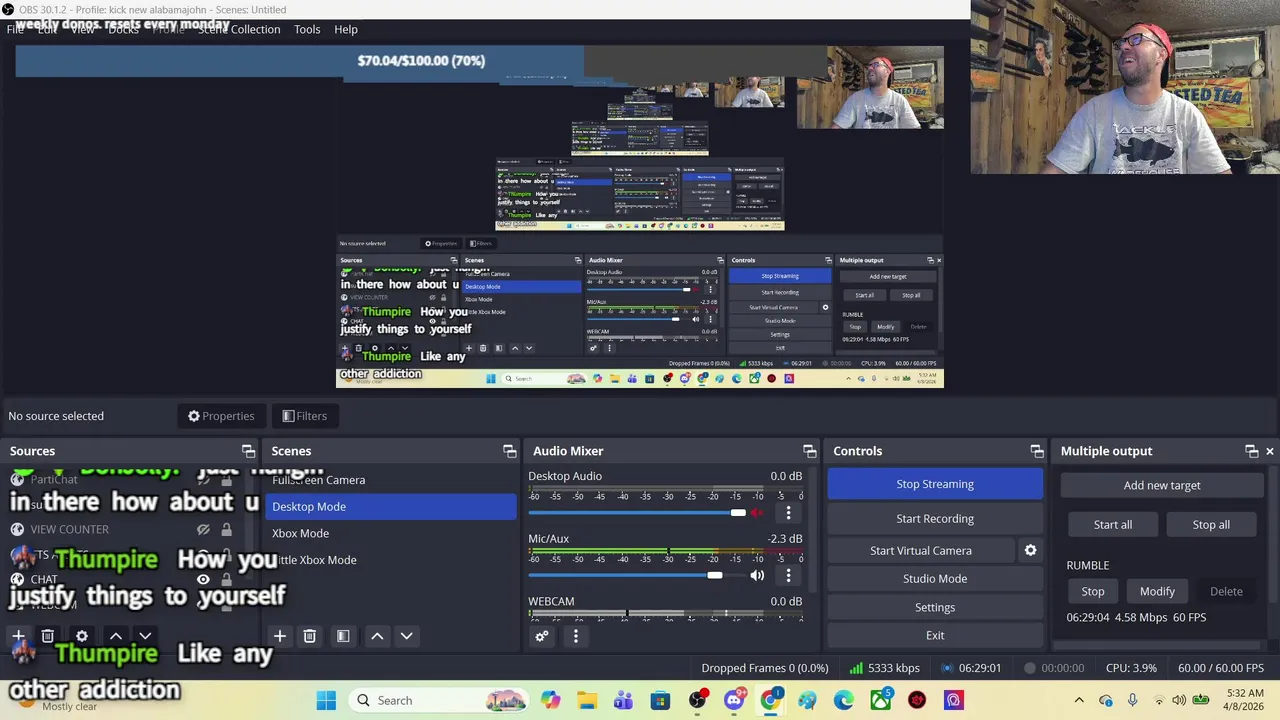Open Virtual Camera settings gear

[x=1030, y=550]
